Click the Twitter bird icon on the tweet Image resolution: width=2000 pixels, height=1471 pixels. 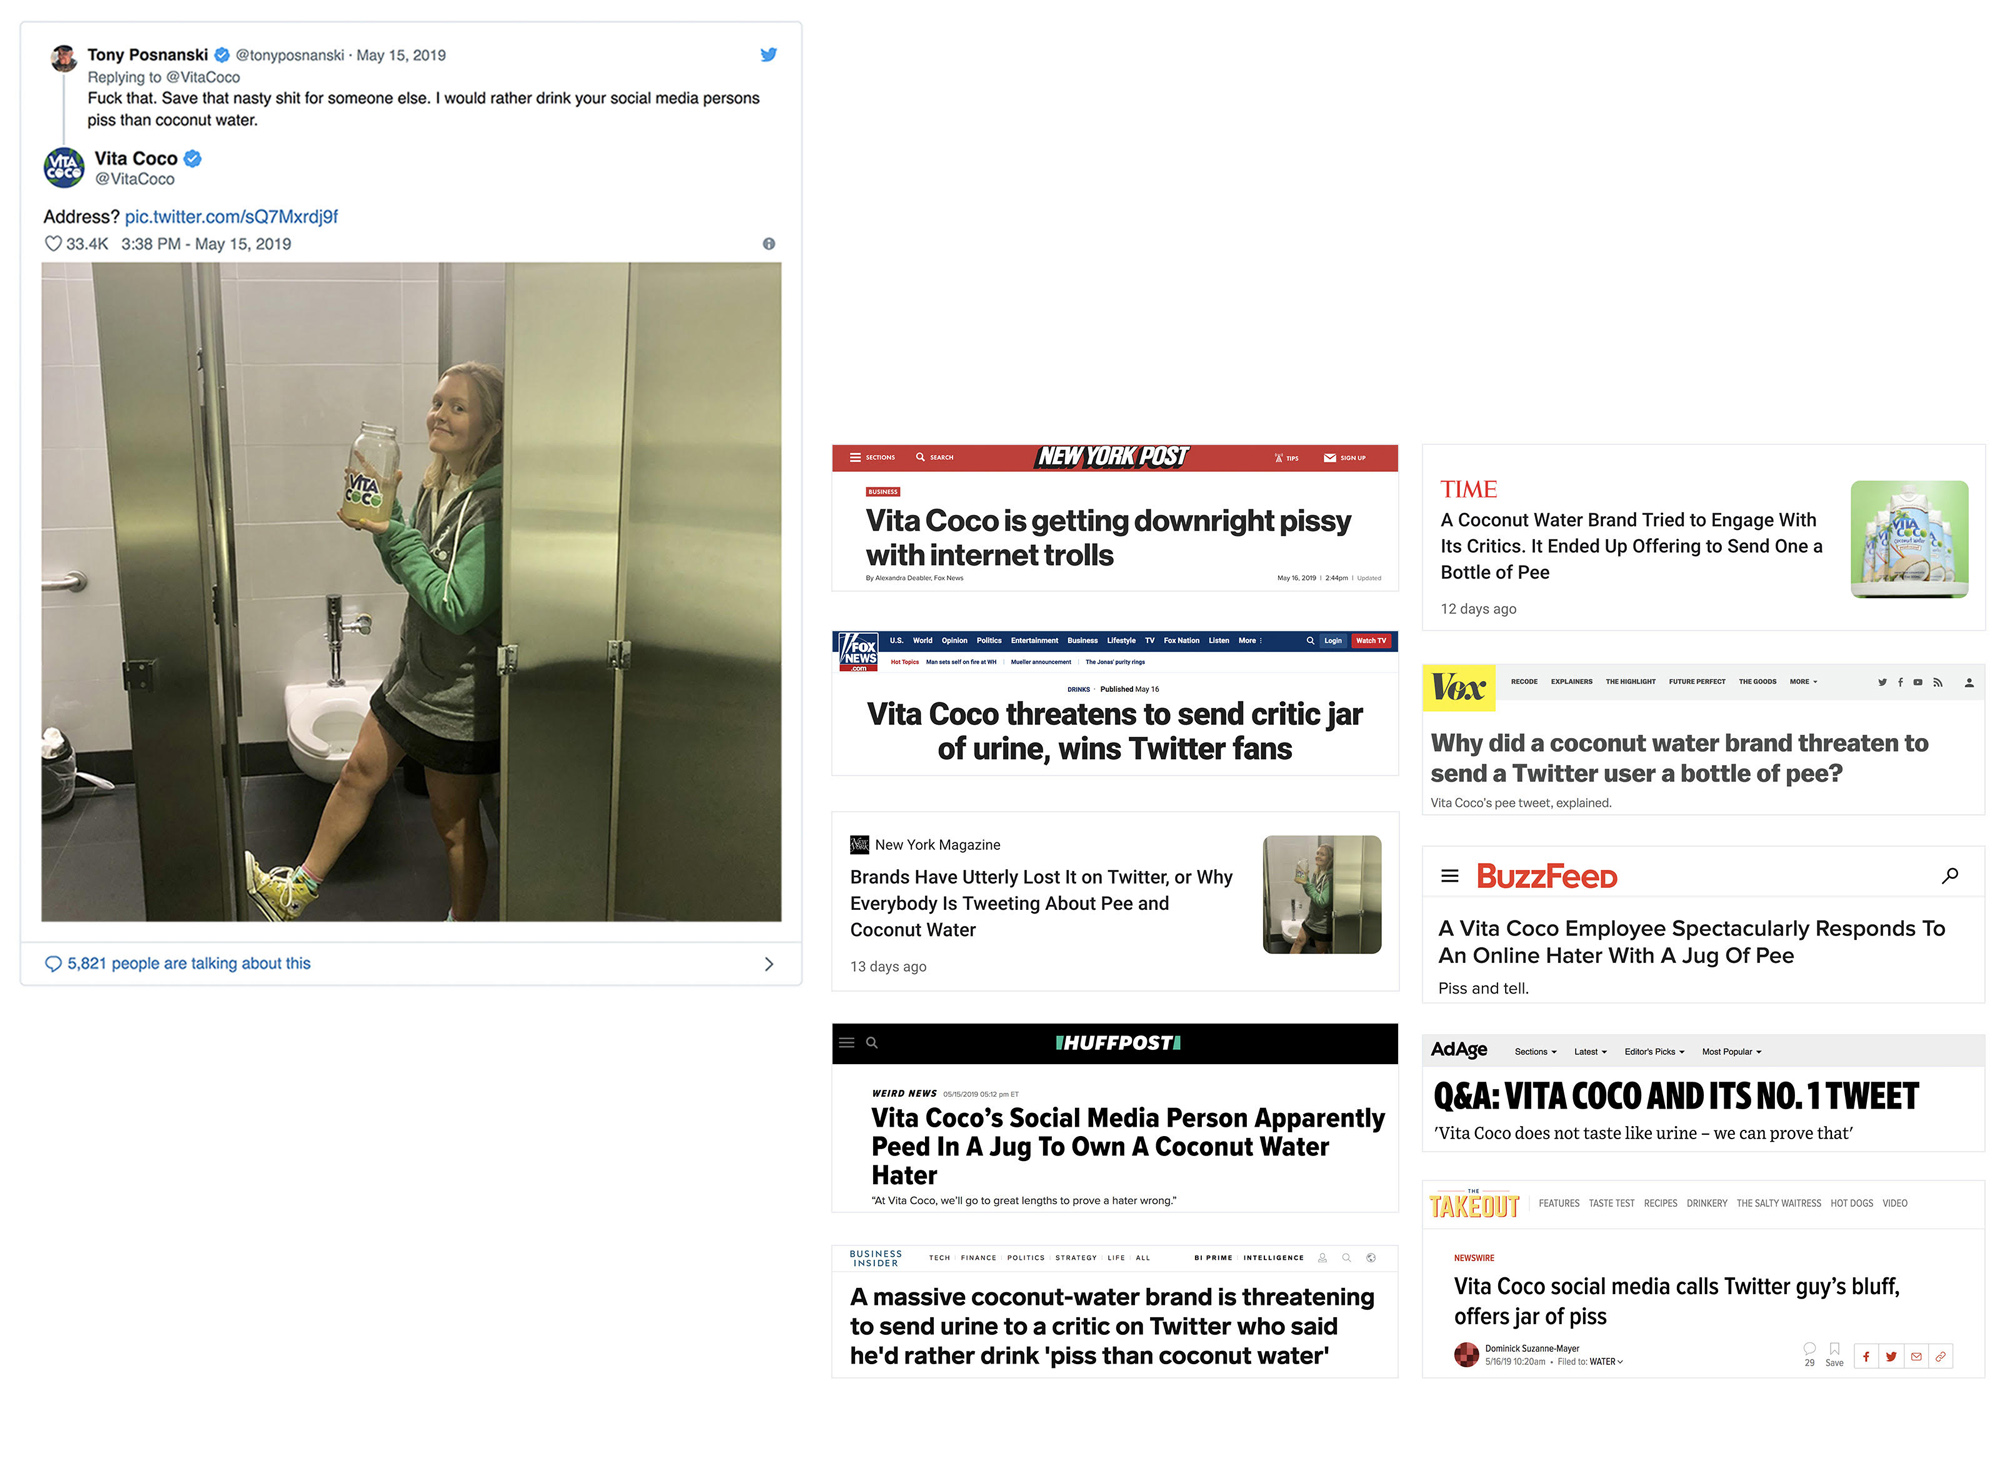click(x=768, y=55)
